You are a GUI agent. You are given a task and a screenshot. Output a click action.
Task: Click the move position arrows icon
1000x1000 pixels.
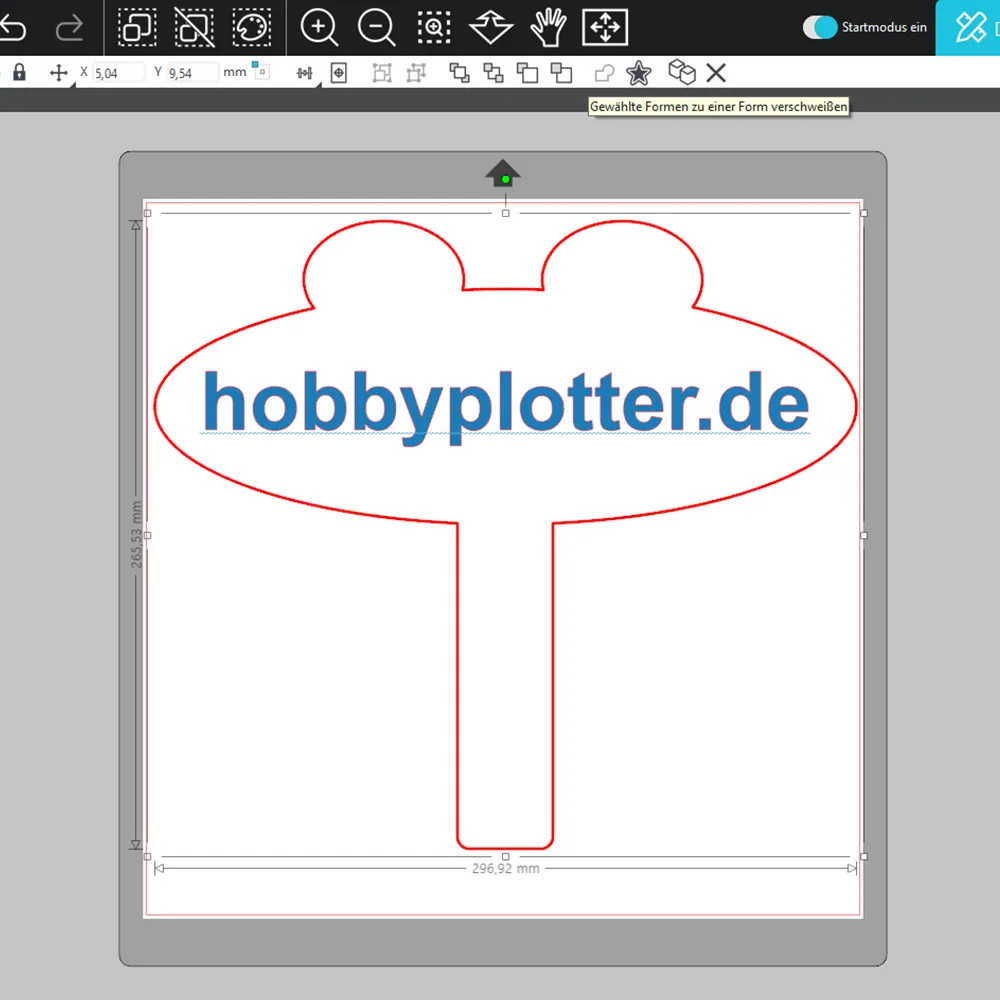pos(59,73)
